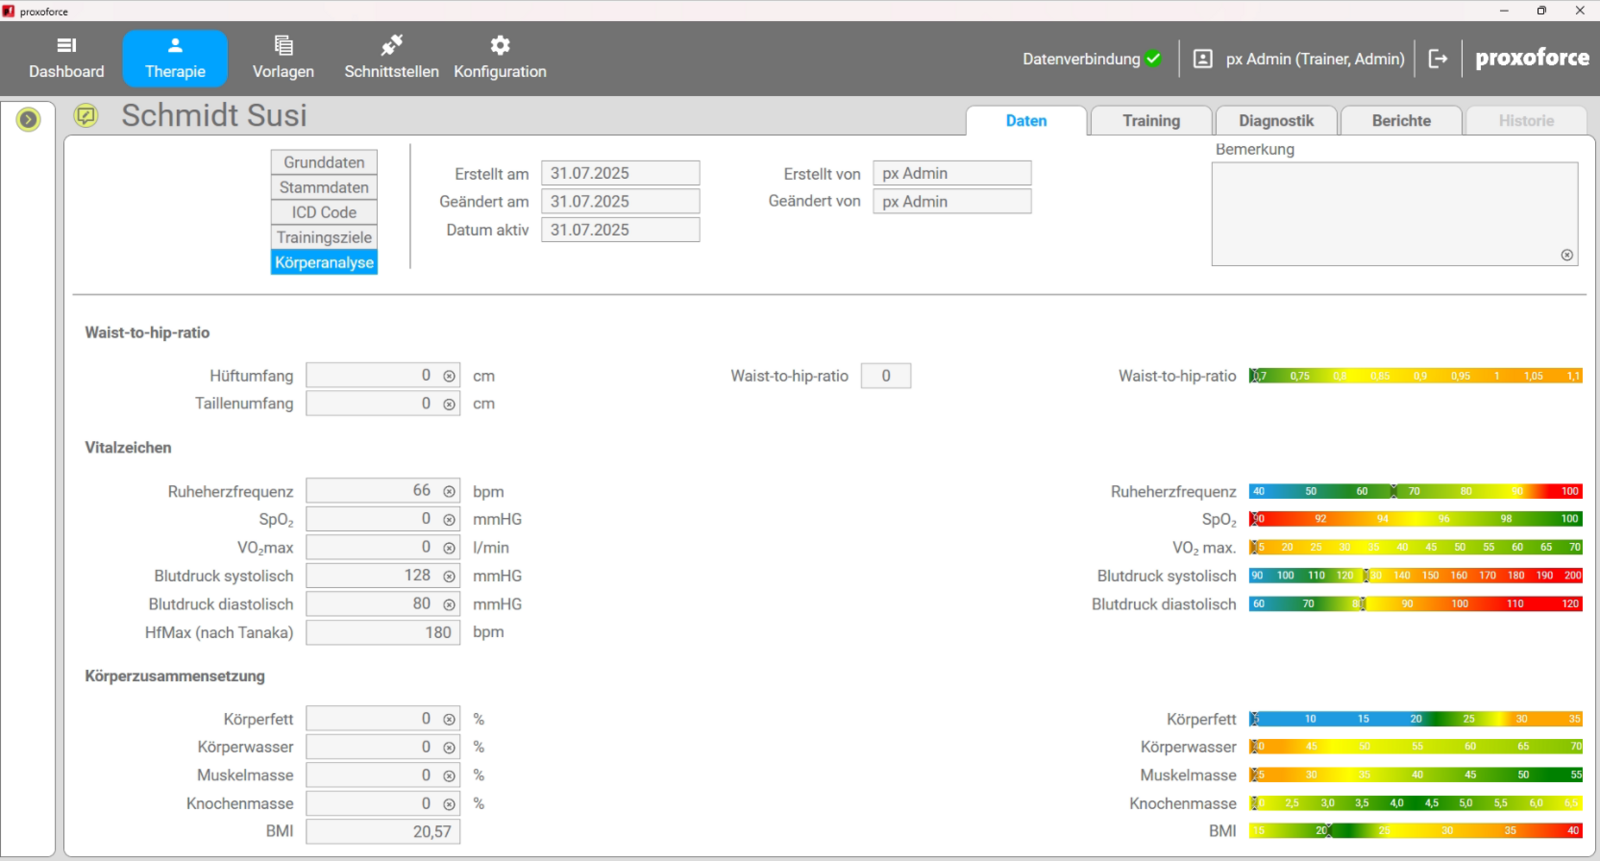Click the Hüftumfang input field
1600x861 pixels.
[372, 376]
